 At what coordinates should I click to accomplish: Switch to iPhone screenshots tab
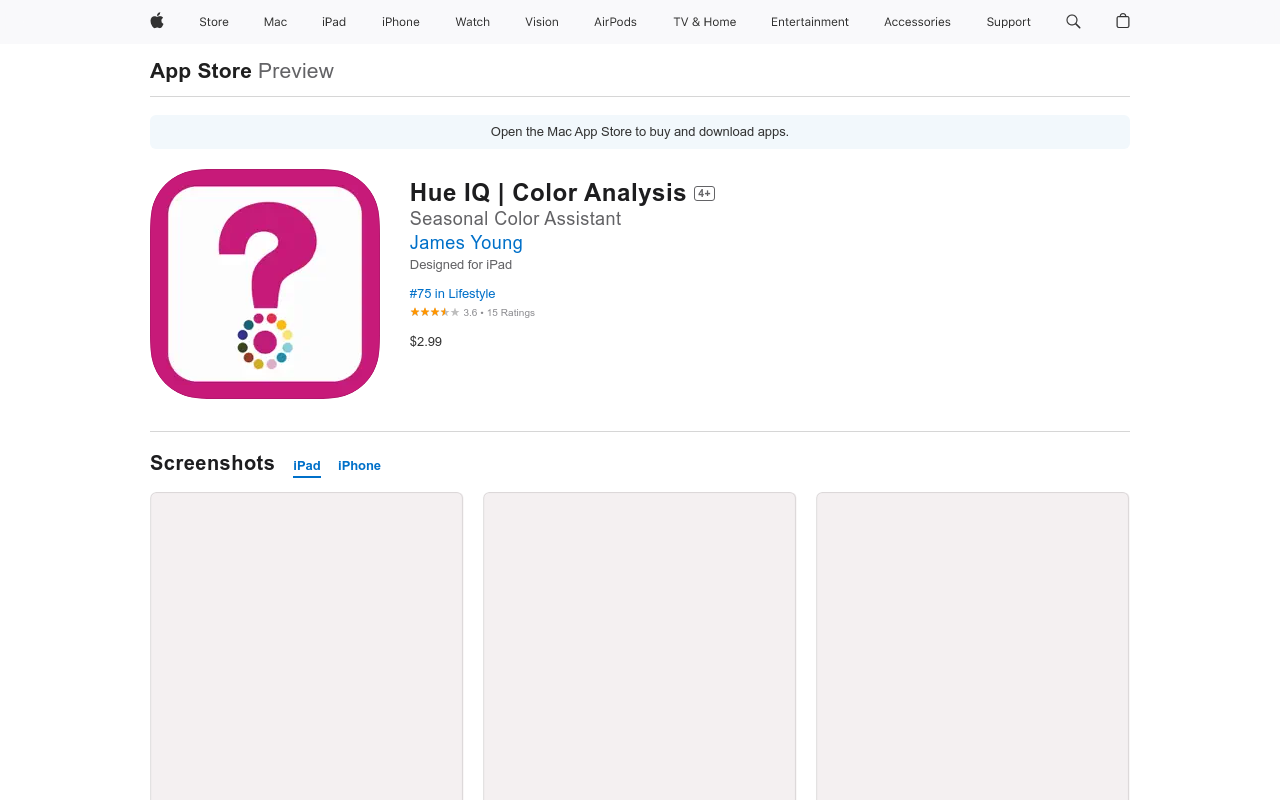pos(359,466)
